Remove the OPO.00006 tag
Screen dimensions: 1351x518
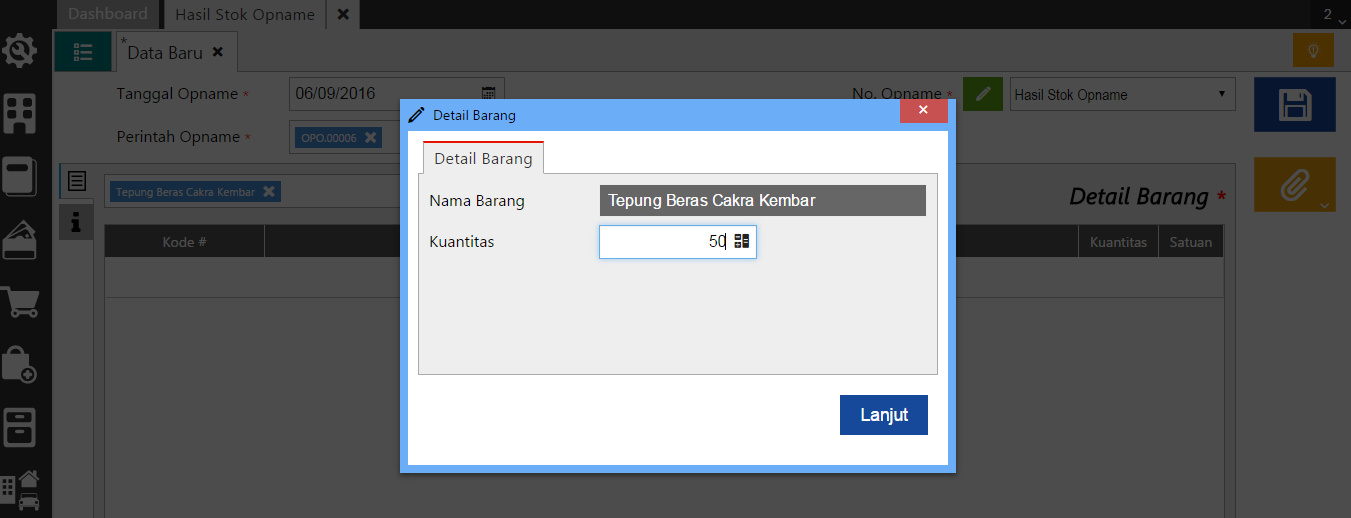click(370, 138)
